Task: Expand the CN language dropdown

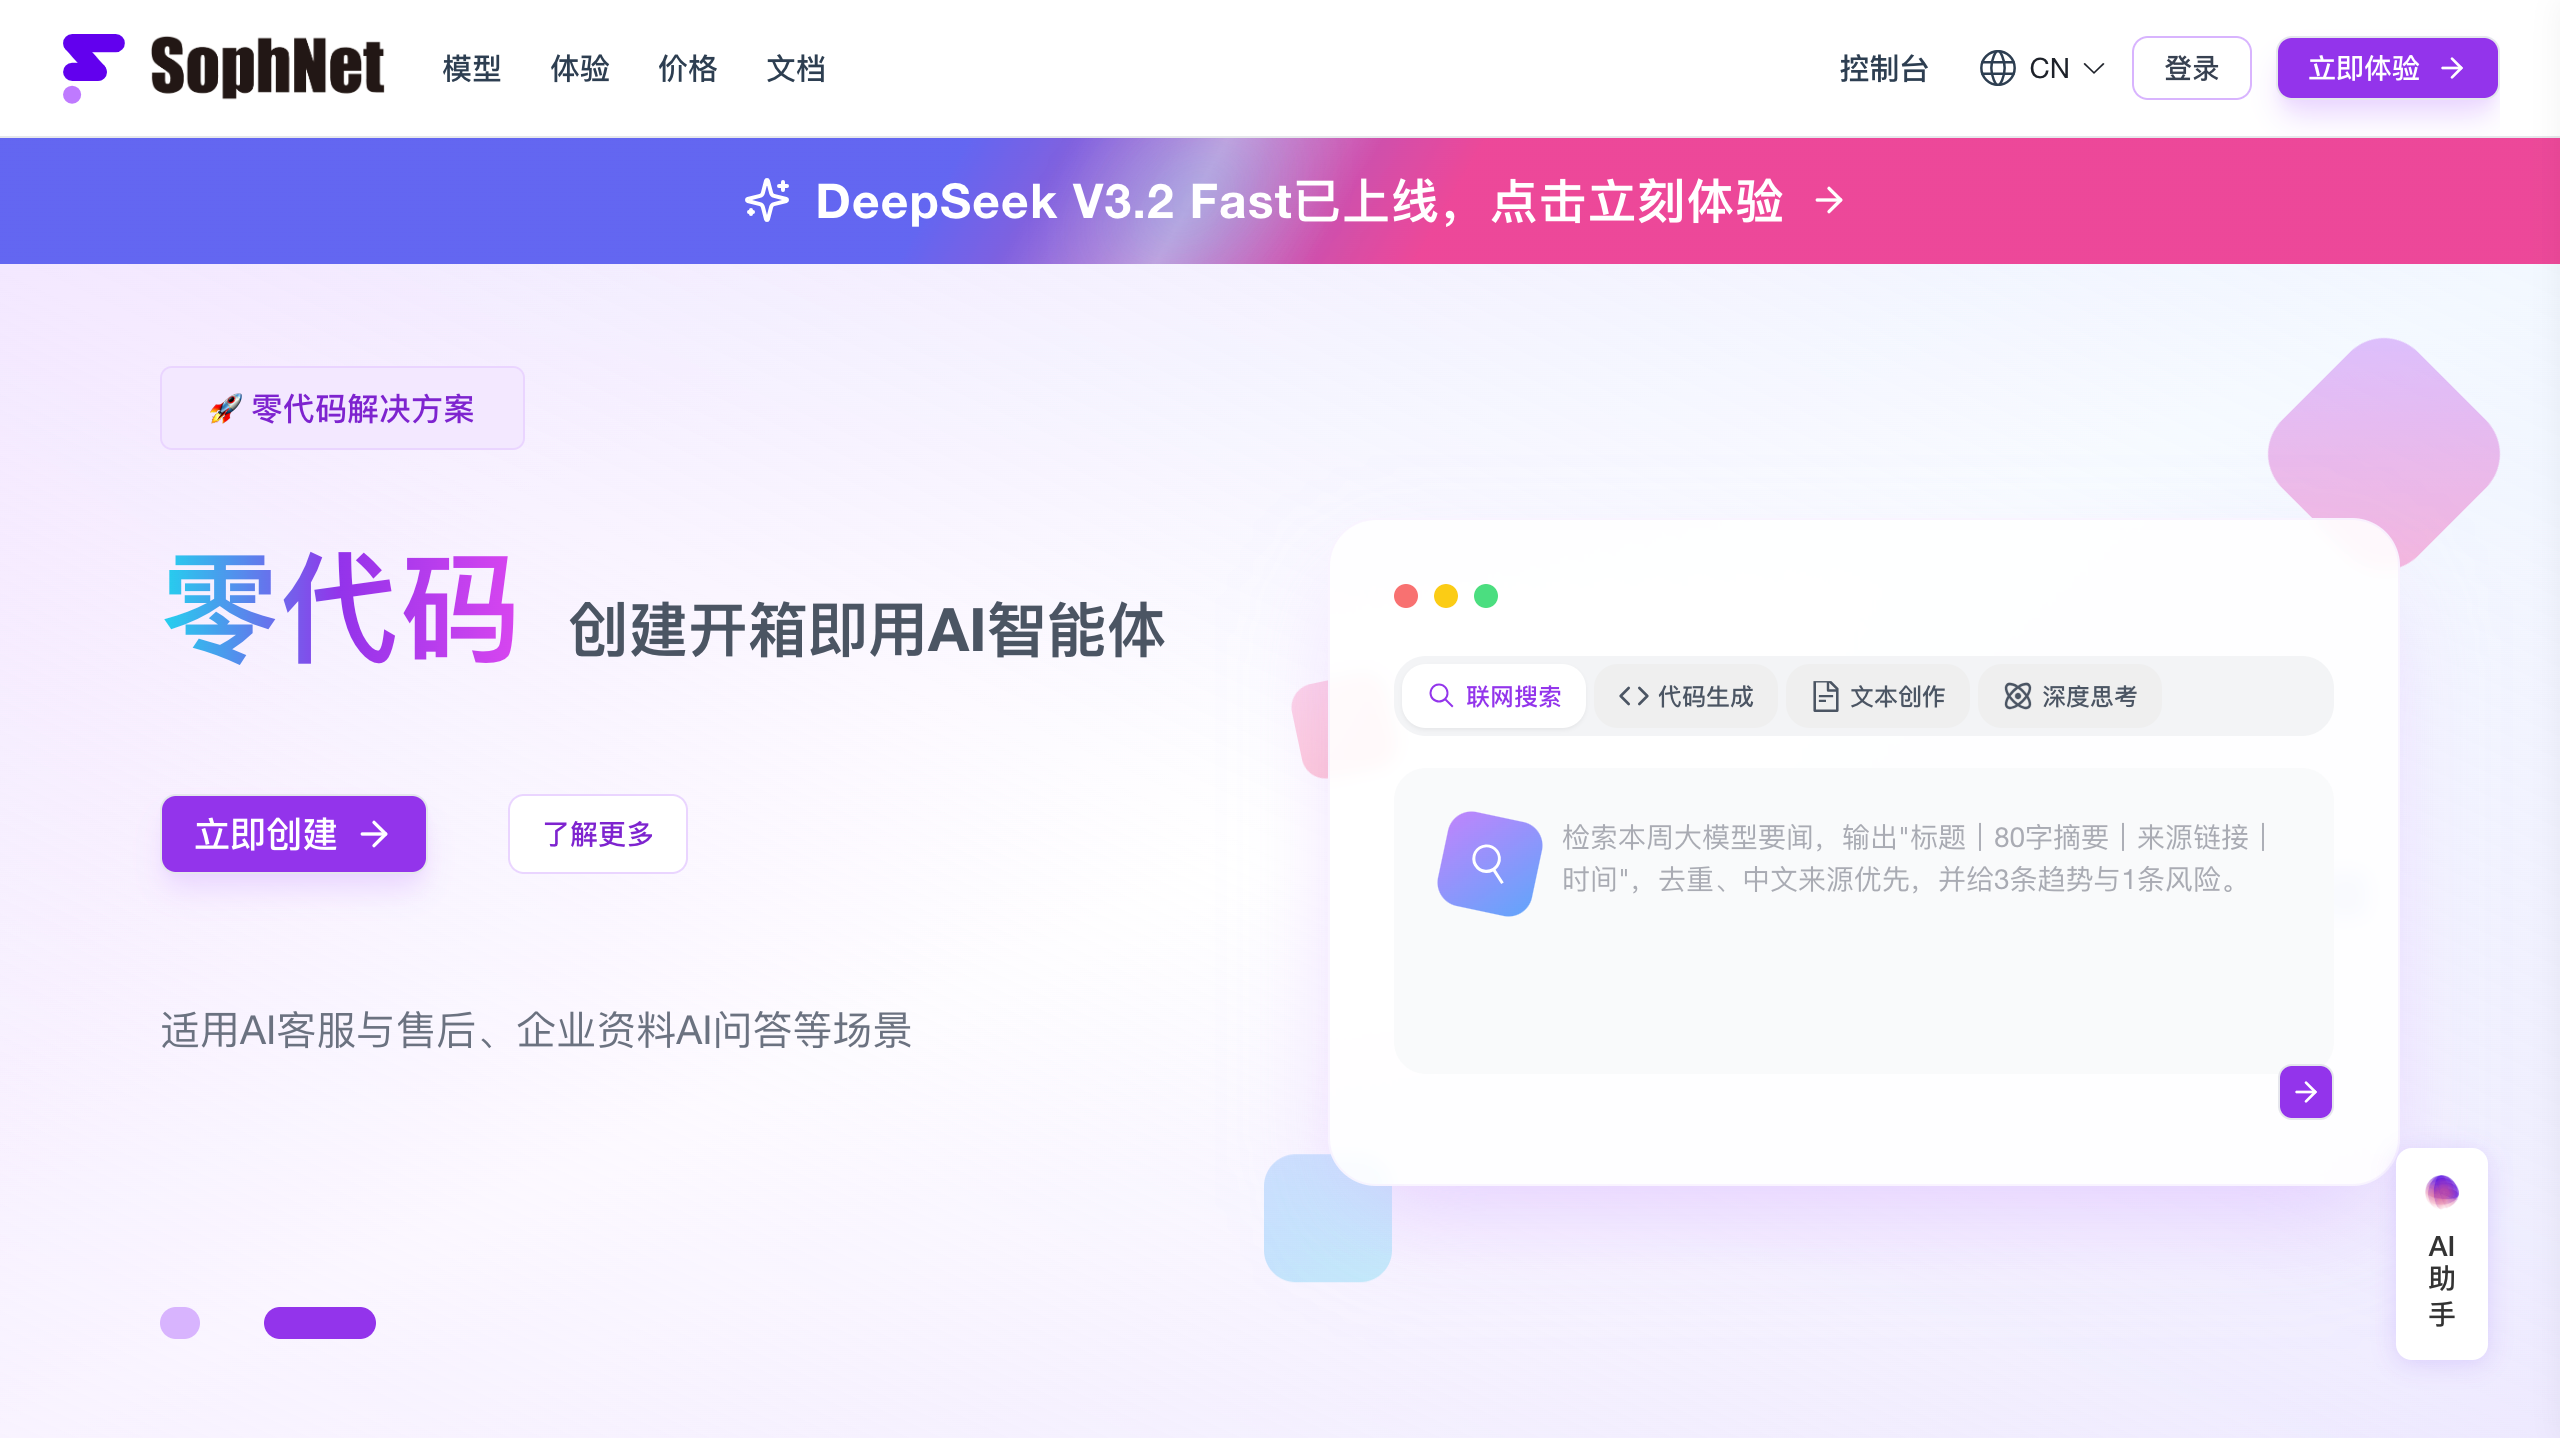Action: [x=2043, y=68]
